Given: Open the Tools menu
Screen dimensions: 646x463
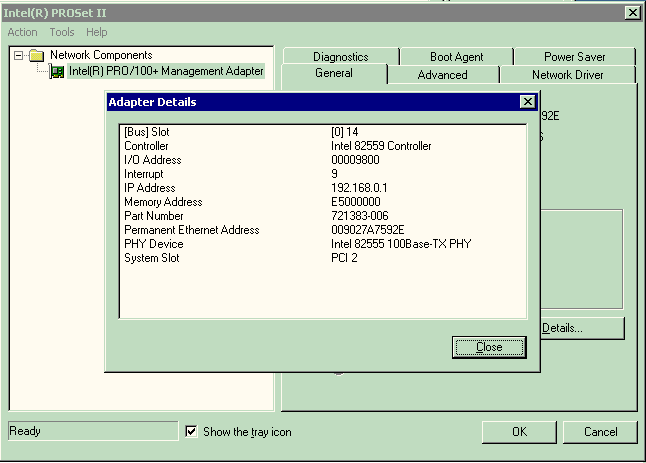Looking at the screenshot, I should pos(62,32).
